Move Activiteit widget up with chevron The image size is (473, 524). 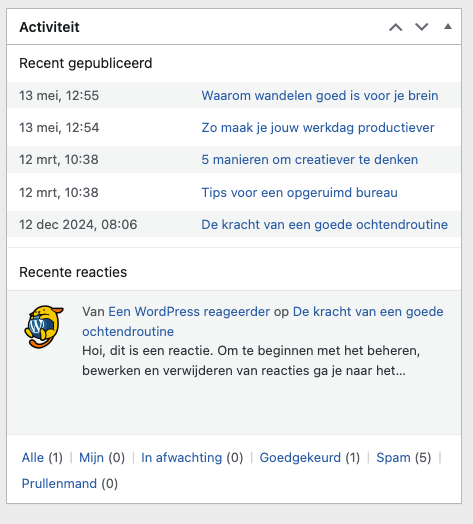(395, 27)
